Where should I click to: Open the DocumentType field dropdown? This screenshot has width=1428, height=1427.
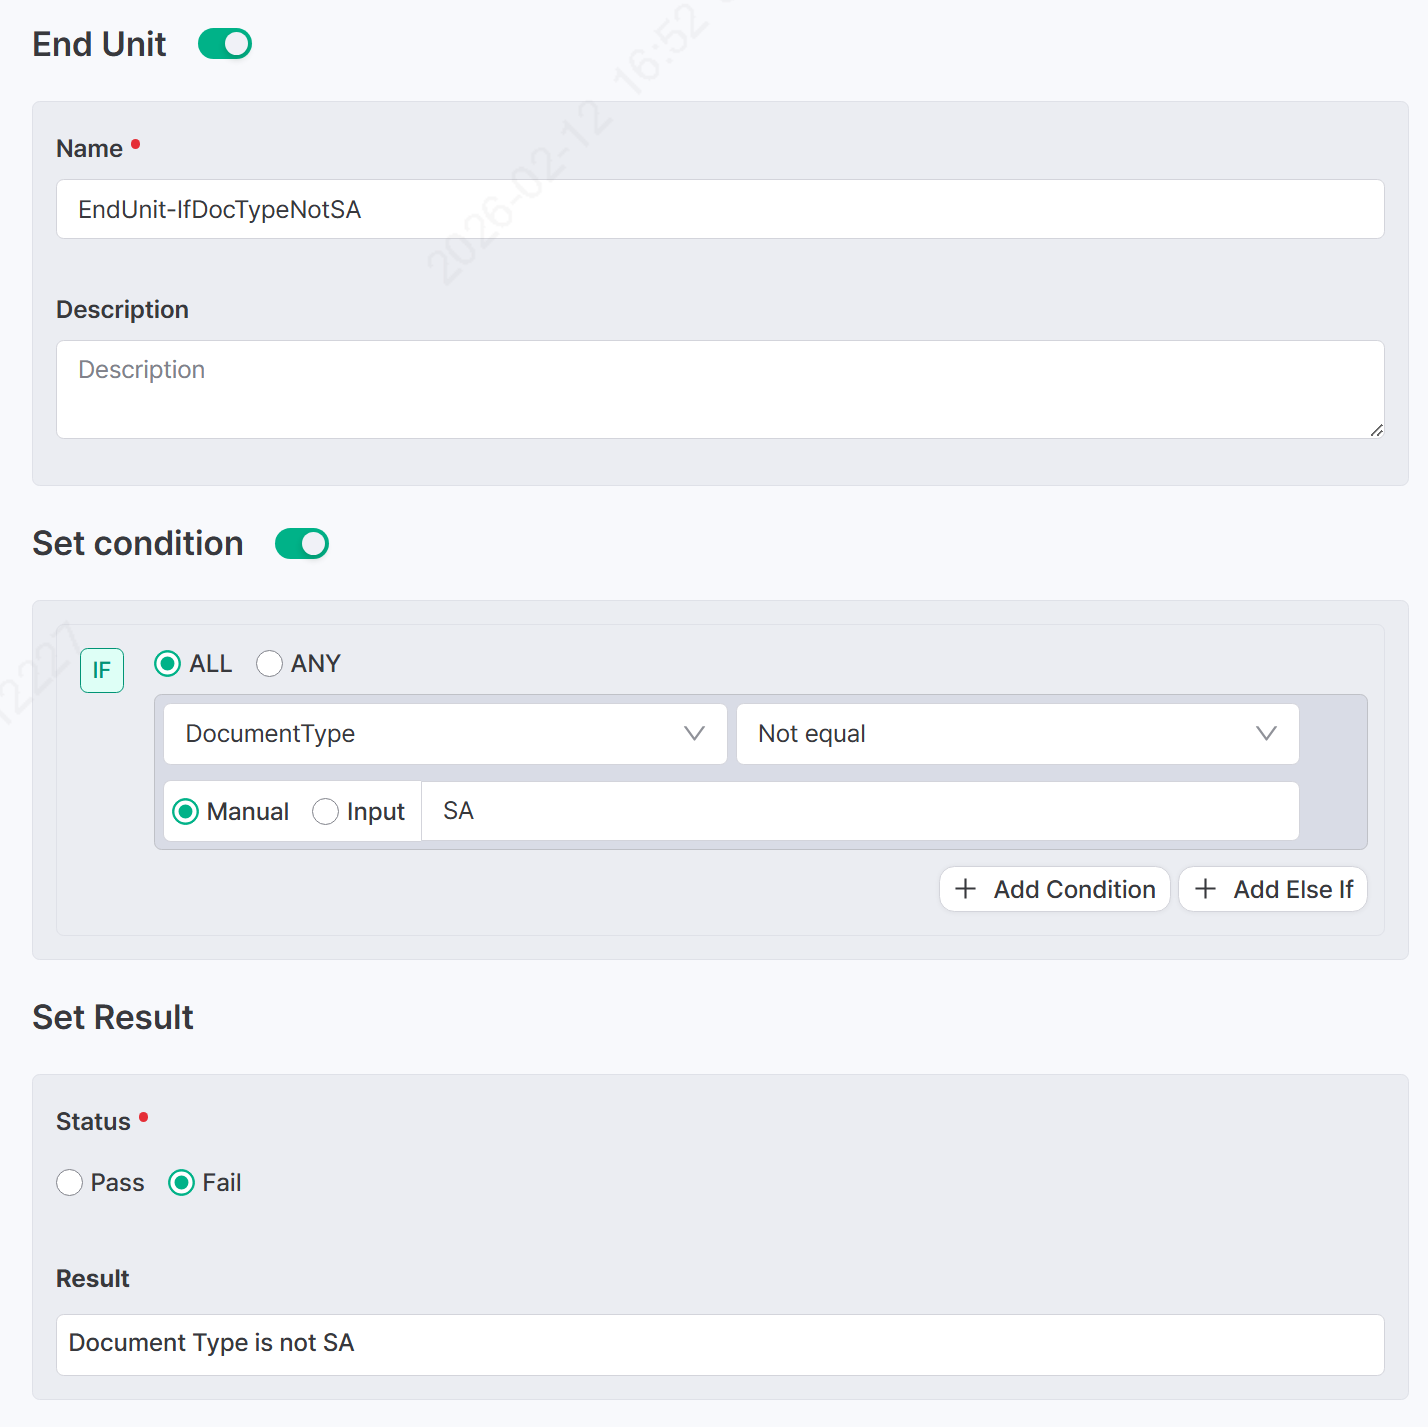[444, 734]
